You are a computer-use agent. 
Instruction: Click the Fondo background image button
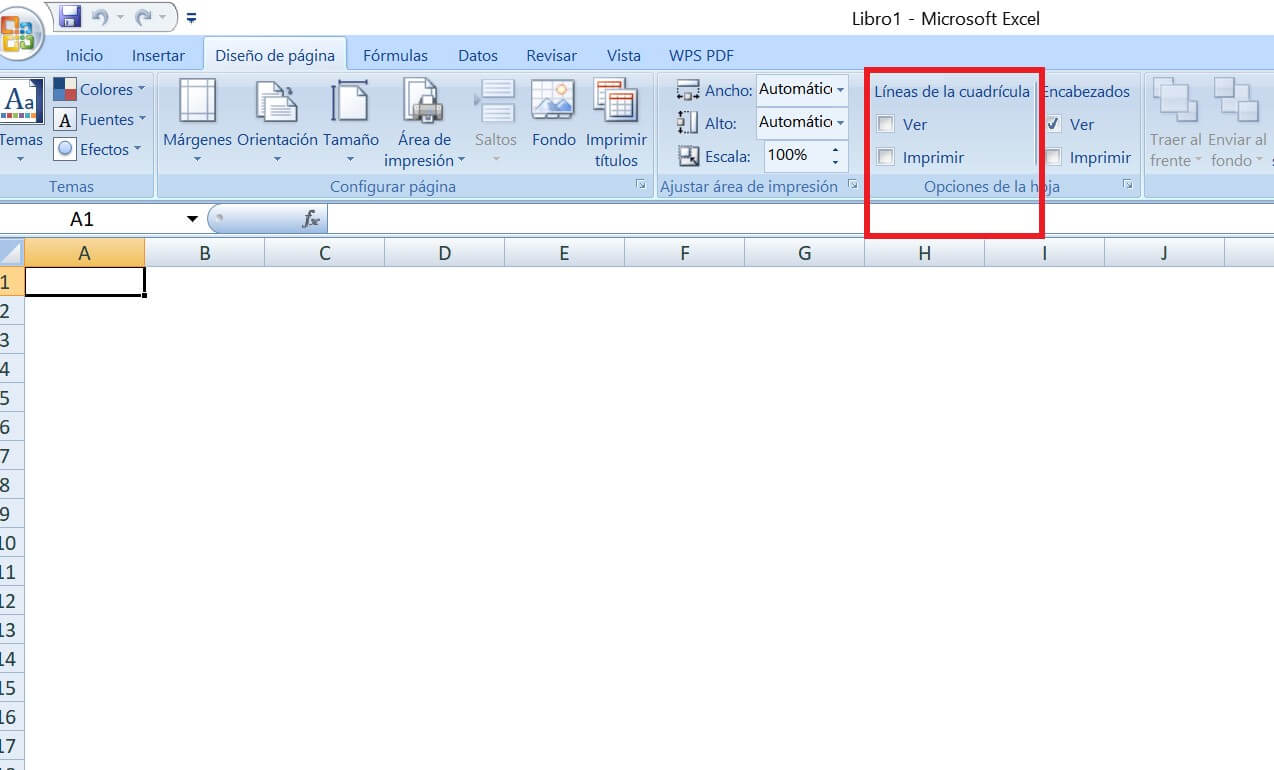coord(553,115)
